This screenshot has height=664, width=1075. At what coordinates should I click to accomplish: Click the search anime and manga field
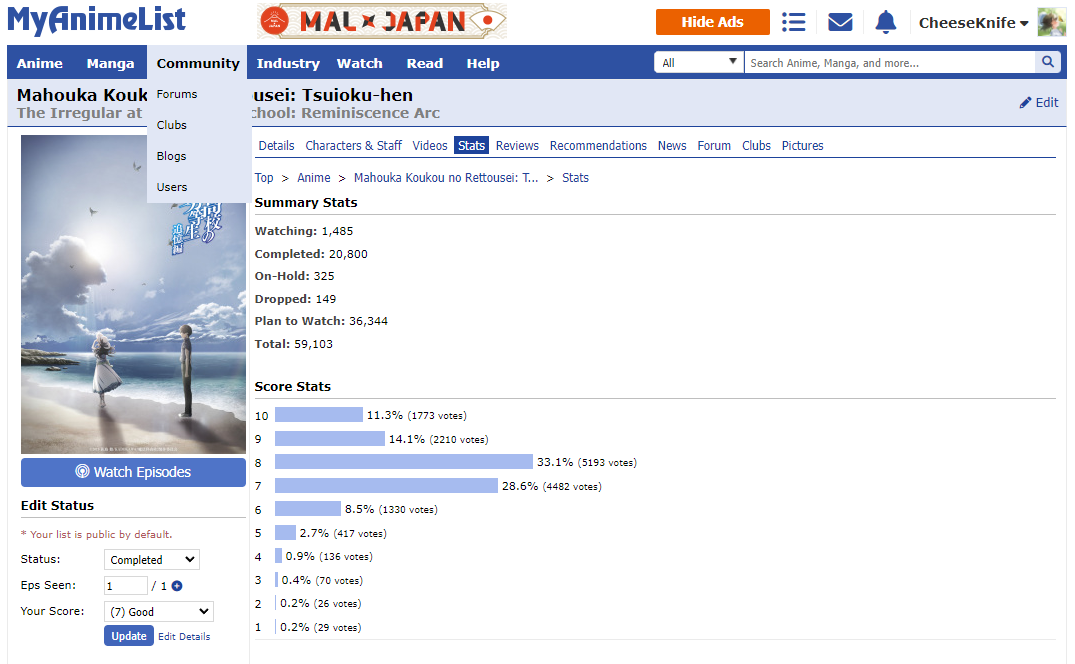888,62
